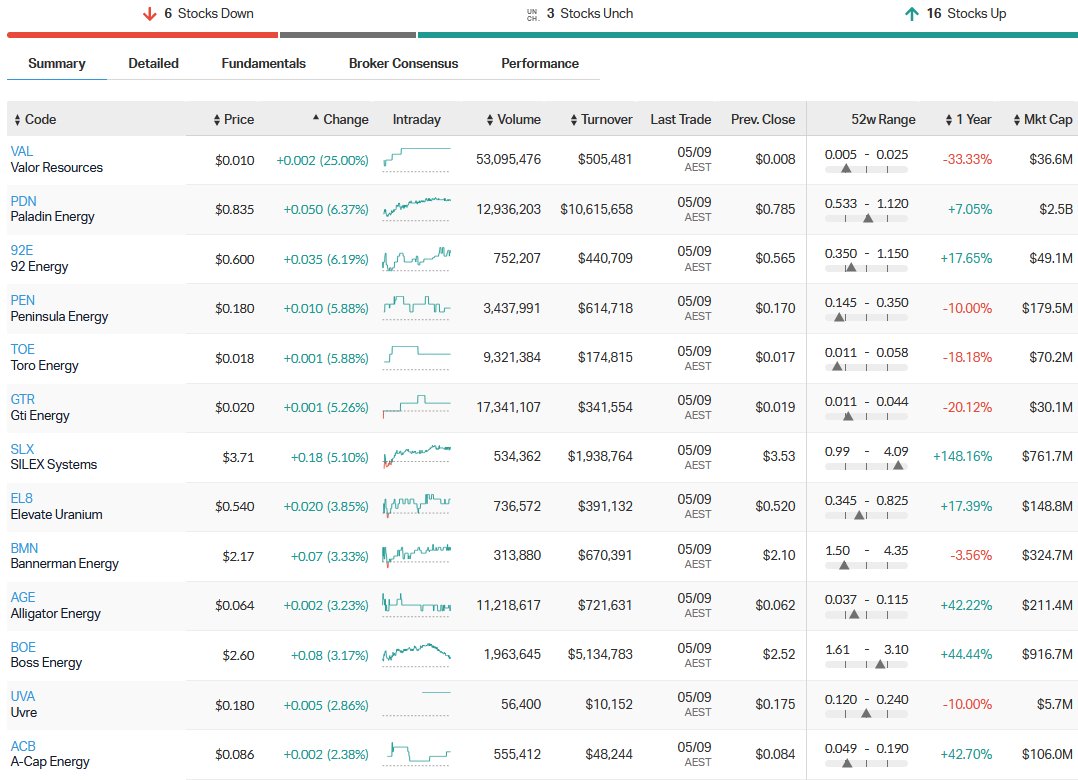Image resolution: width=1078 pixels, height=780 pixels.
Task: Sort table by Code column
Action: click(x=35, y=120)
